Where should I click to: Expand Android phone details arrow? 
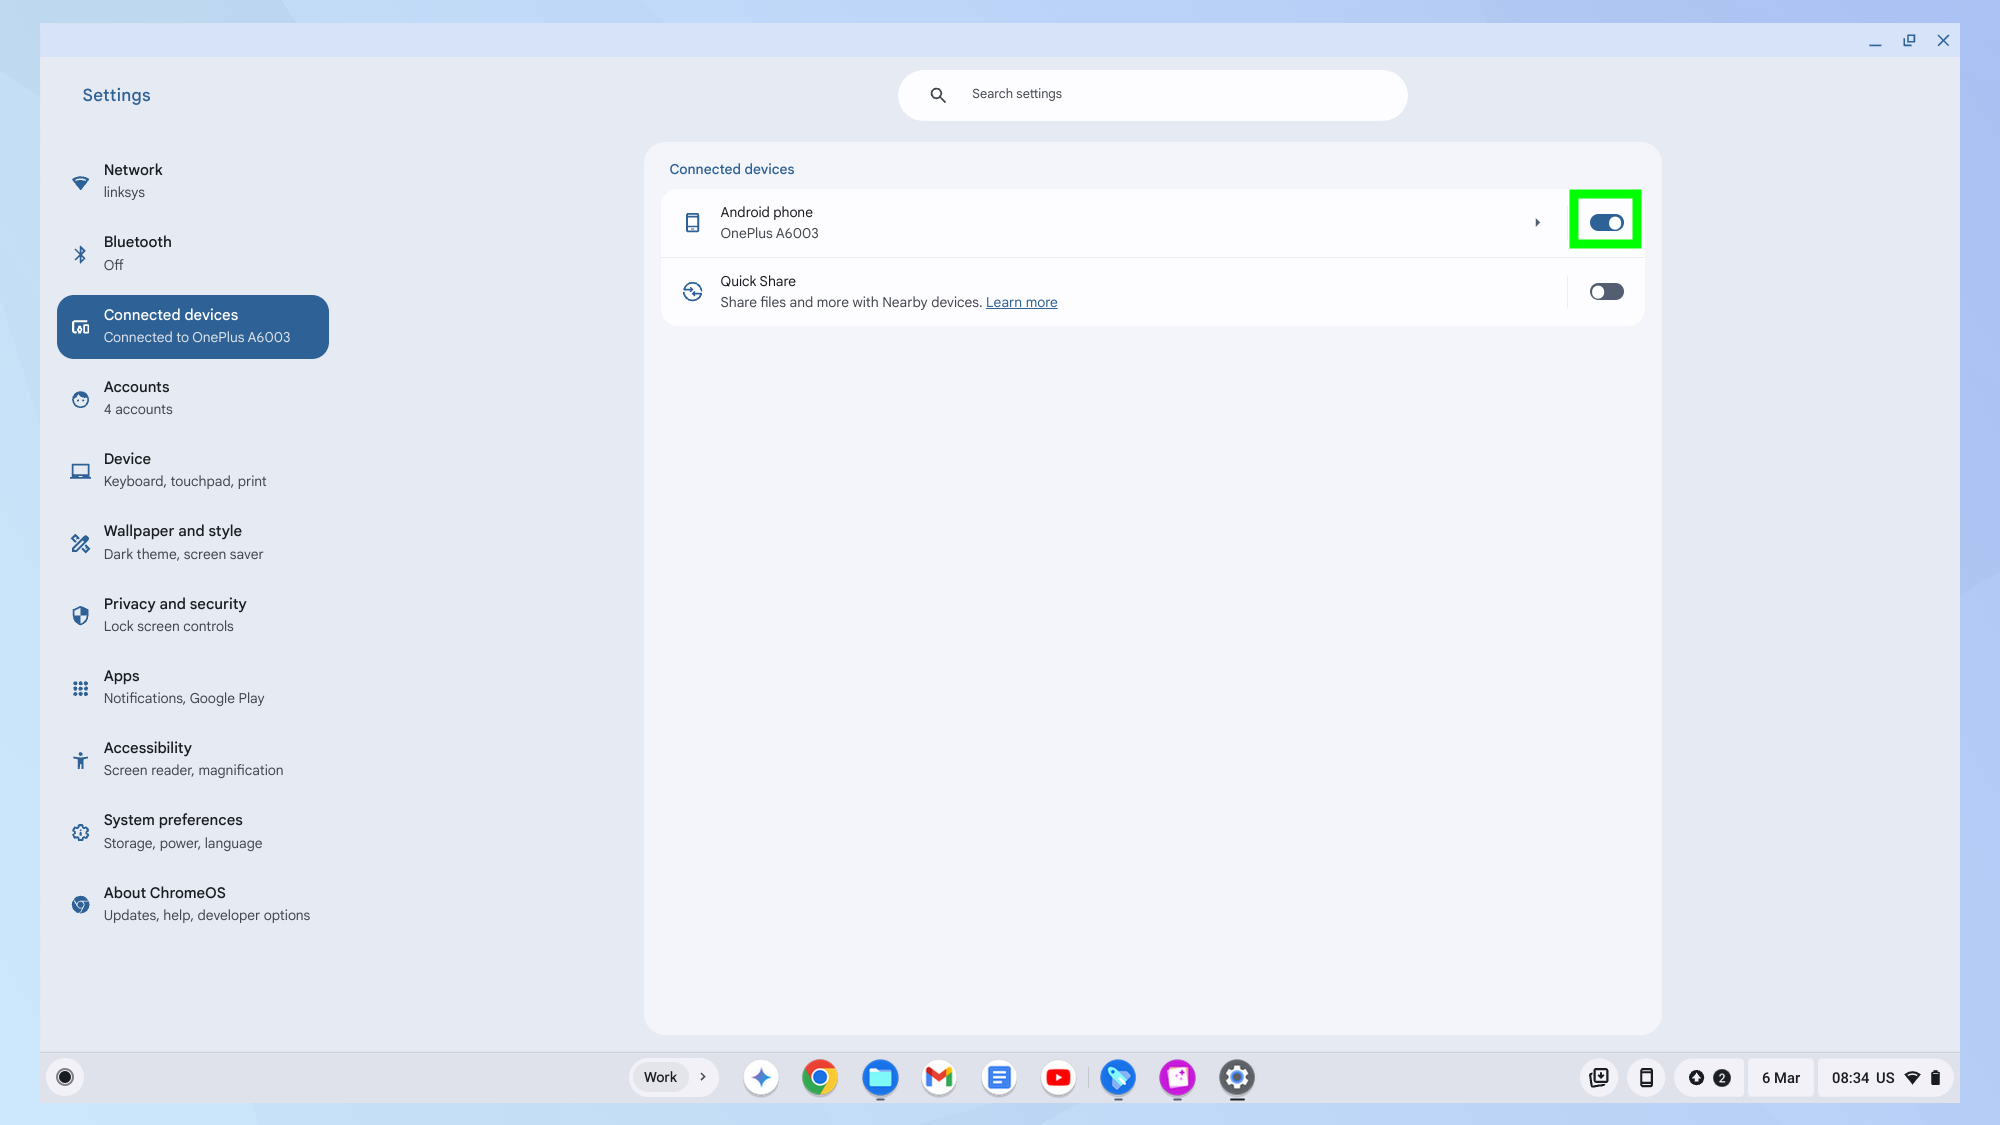coord(1537,222)
